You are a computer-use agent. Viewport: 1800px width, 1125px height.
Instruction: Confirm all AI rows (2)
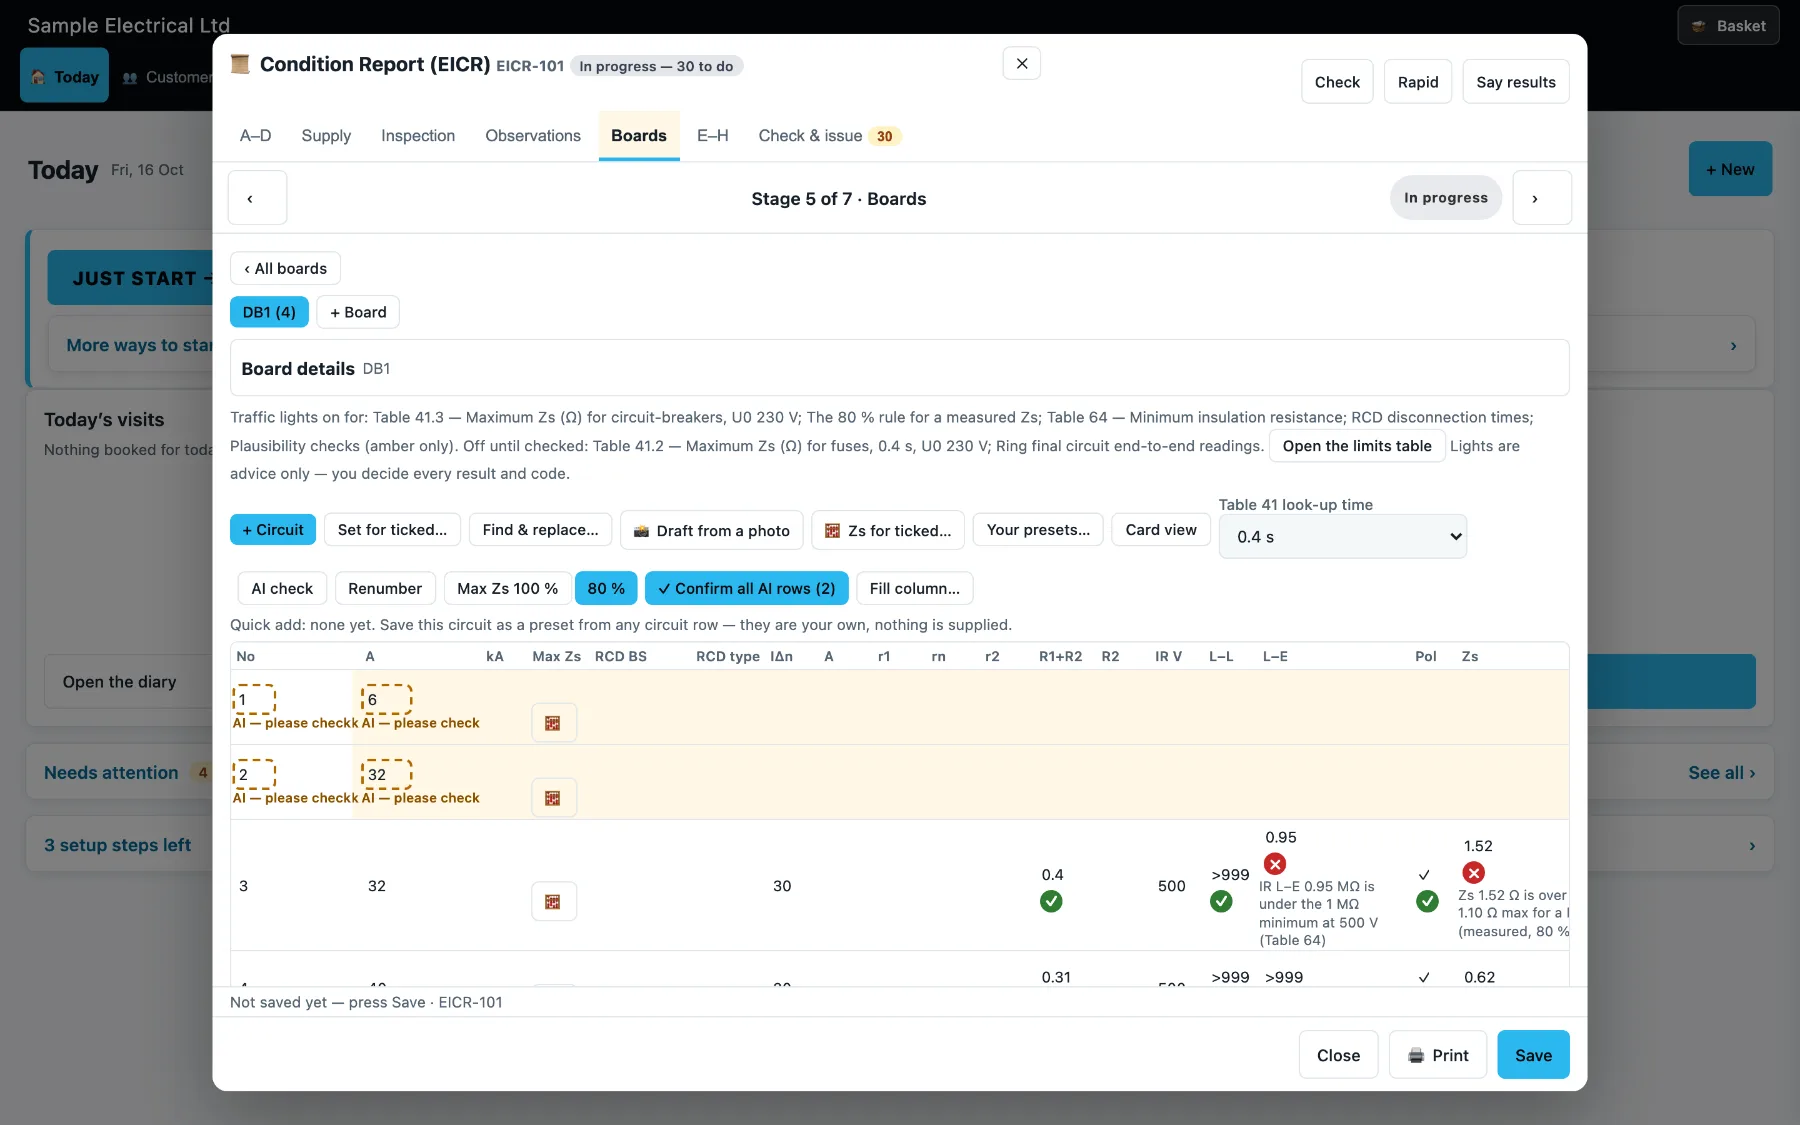[x=747, y=588]
